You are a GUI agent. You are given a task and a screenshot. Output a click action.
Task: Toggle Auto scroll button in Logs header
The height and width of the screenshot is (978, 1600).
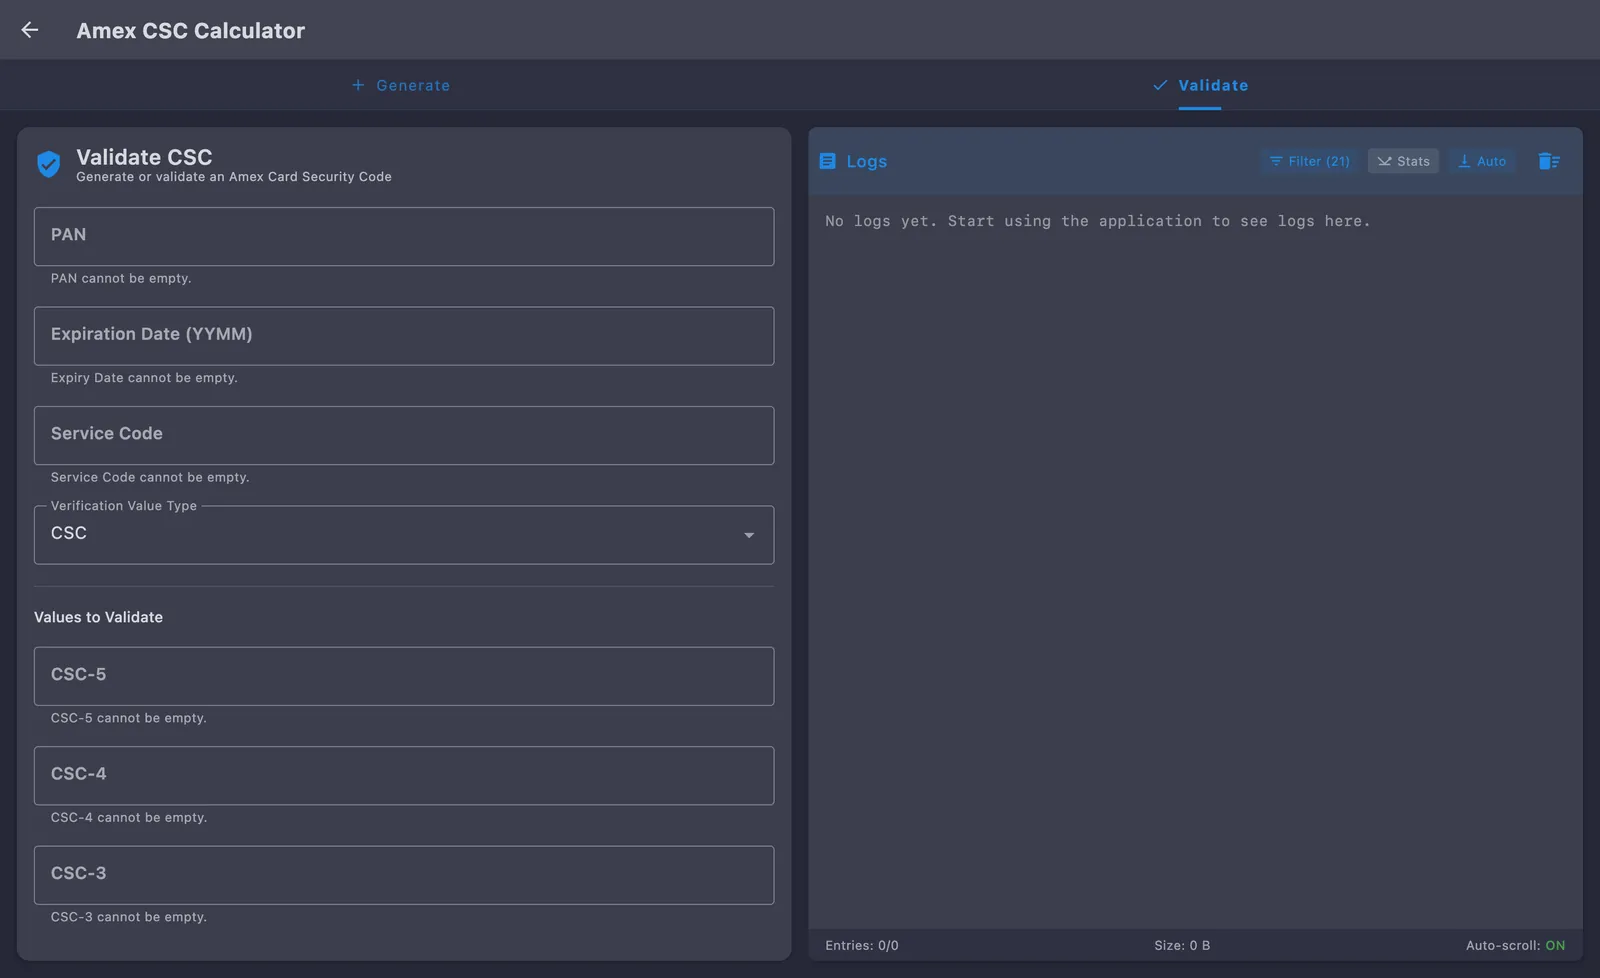(1482, 161)
